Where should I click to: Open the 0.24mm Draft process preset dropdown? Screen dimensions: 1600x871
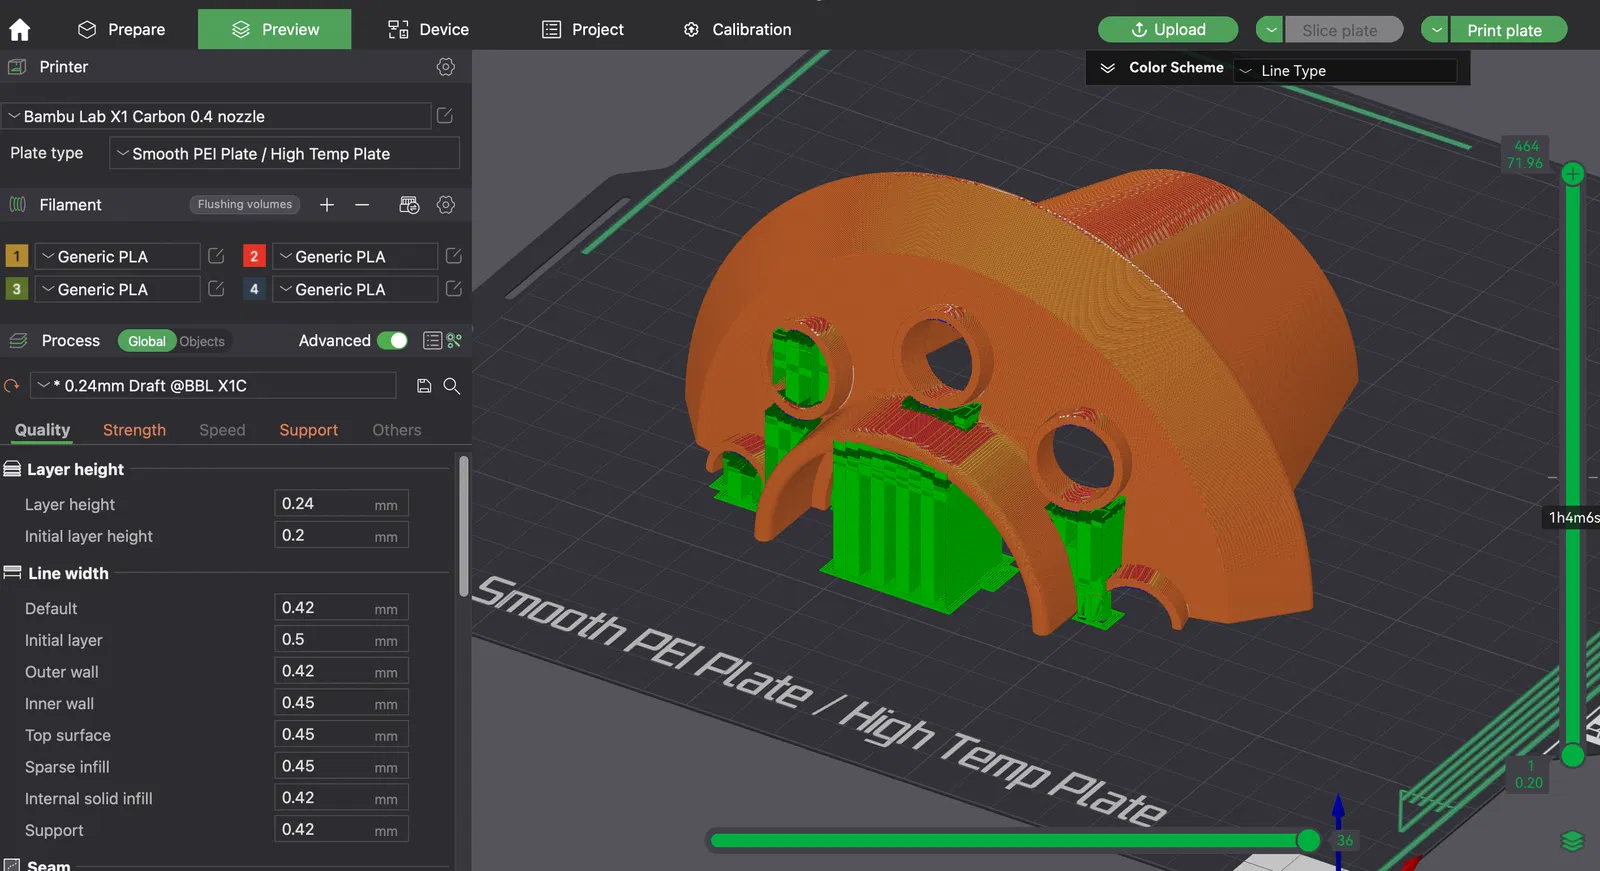click(214, 386)
